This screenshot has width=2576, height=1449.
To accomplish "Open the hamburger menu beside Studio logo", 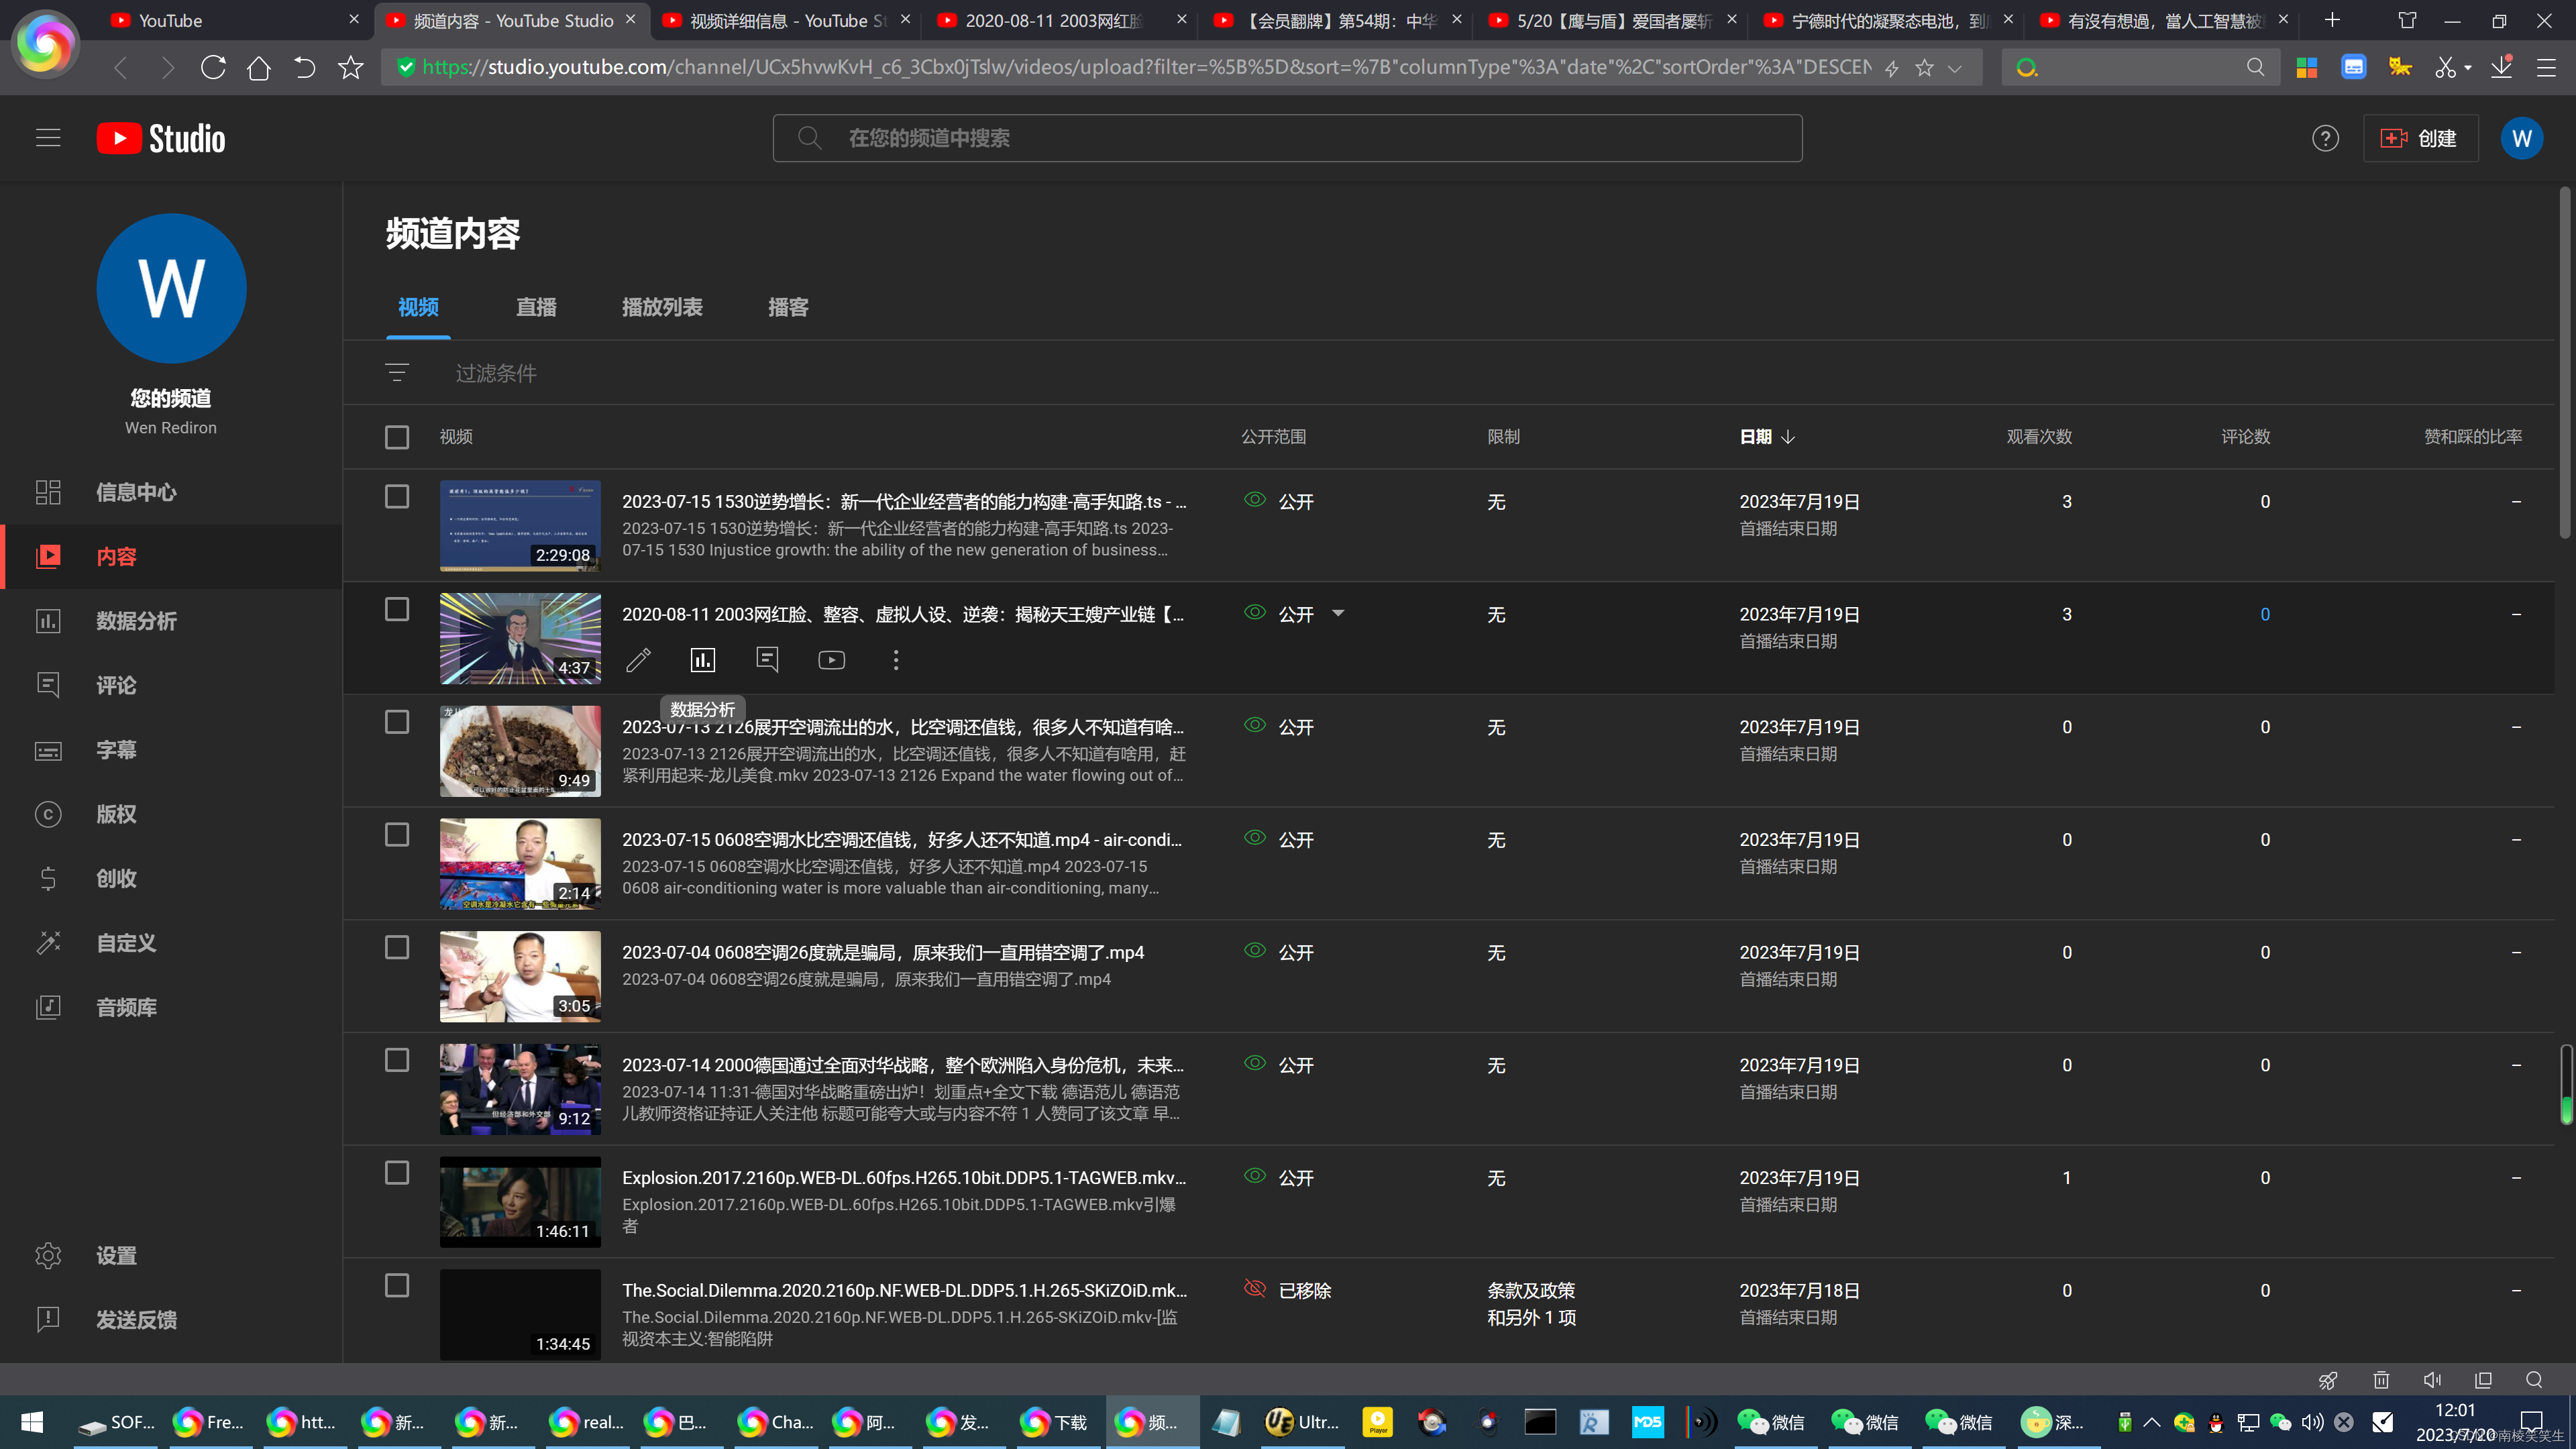I will coord(48,138).
